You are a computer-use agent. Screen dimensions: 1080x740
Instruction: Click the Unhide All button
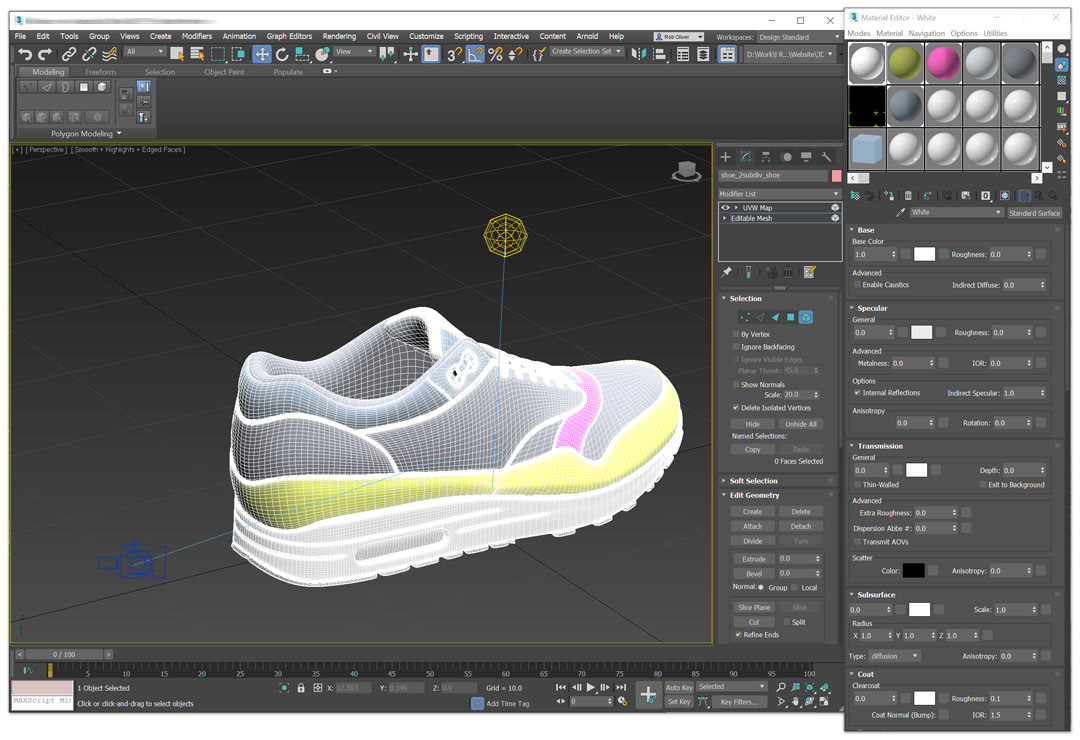(x=800, y=424)
